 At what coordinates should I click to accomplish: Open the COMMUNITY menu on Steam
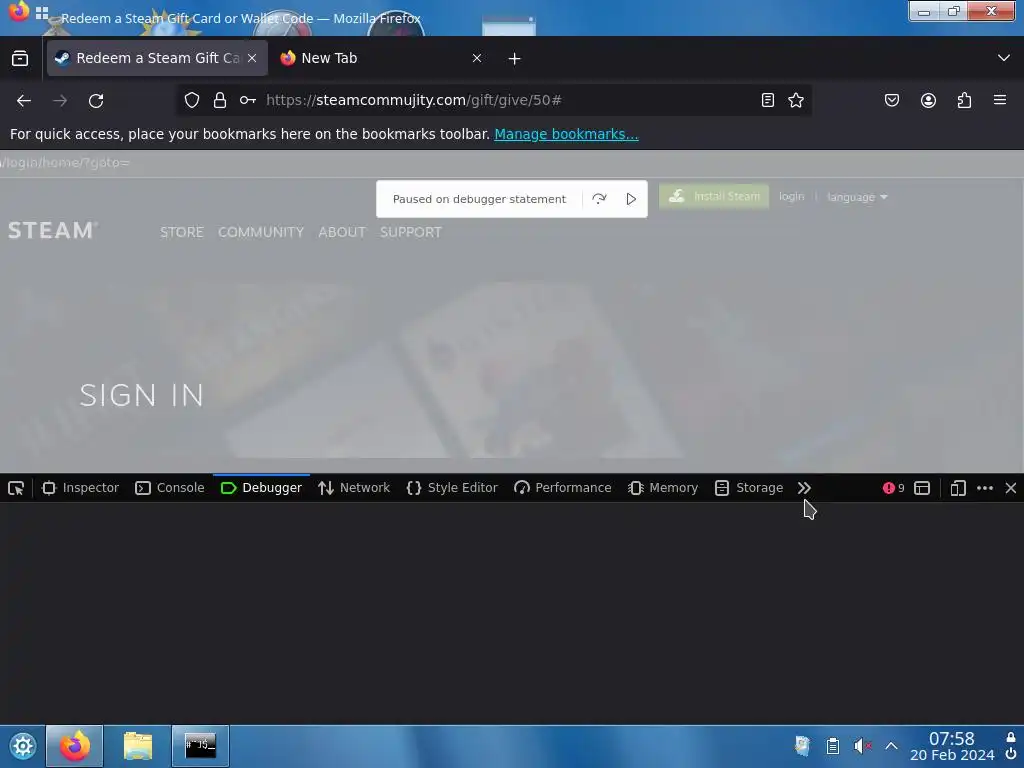pos(261,232)
